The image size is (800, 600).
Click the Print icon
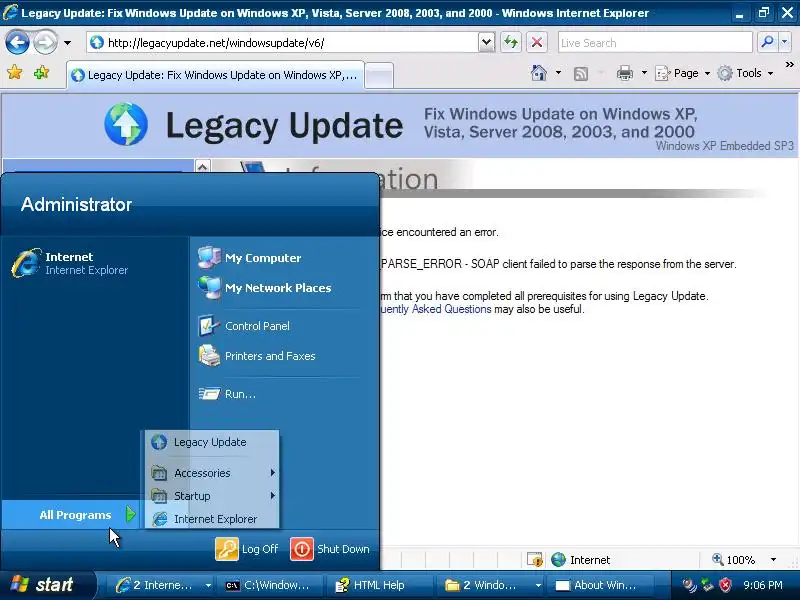pyautogui.click(x=624, y=73)
